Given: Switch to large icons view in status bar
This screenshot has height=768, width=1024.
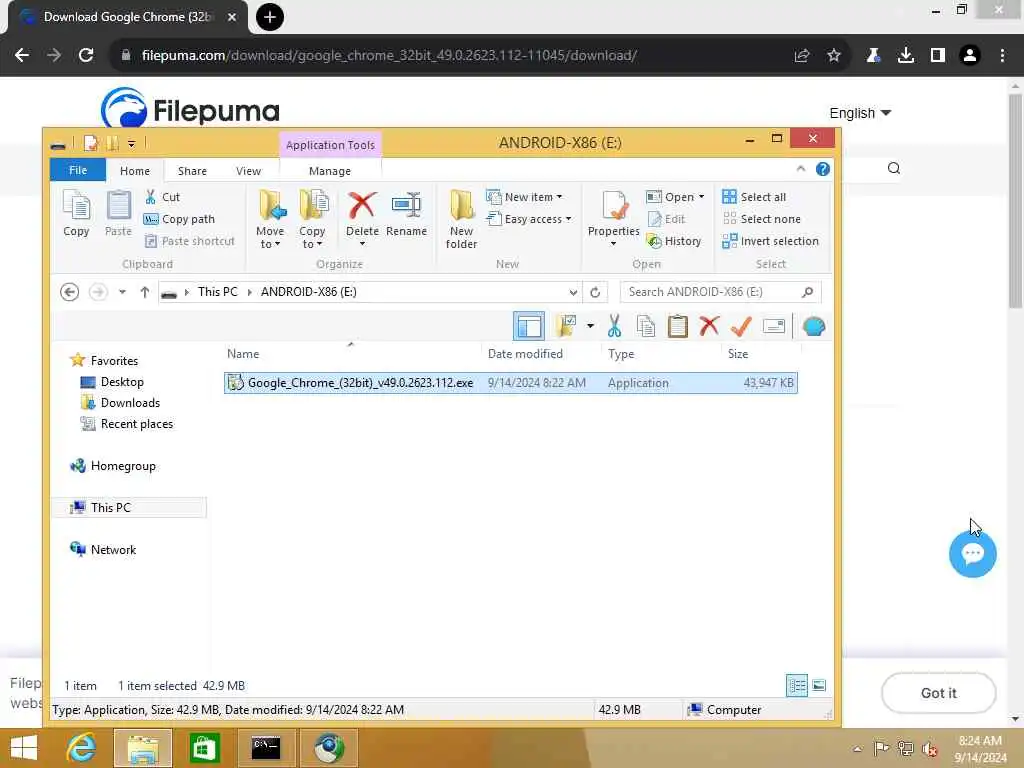Looking at the screenshot, I should [x=819, y=685].
